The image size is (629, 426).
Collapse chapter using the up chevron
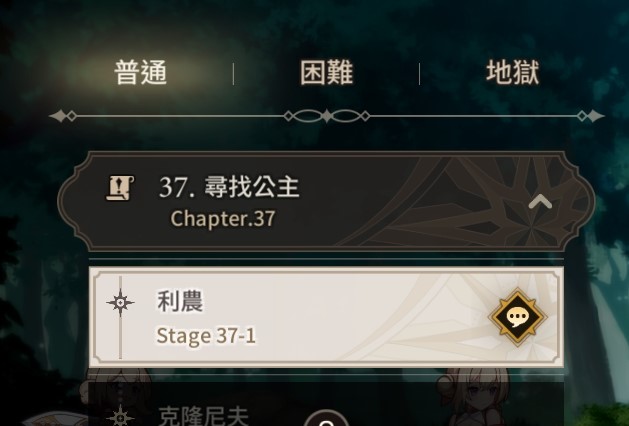coord(540,202)
